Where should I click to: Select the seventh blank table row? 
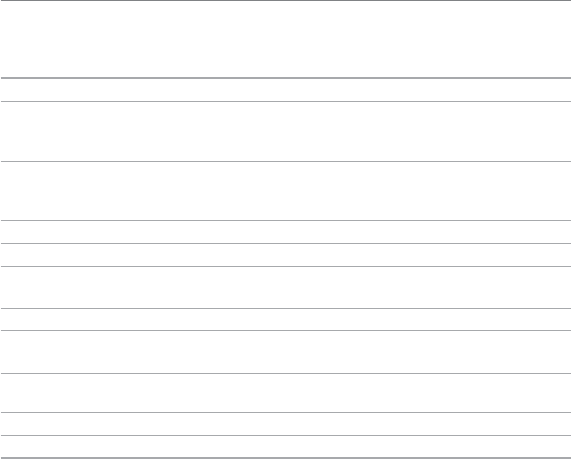(286, 319)
